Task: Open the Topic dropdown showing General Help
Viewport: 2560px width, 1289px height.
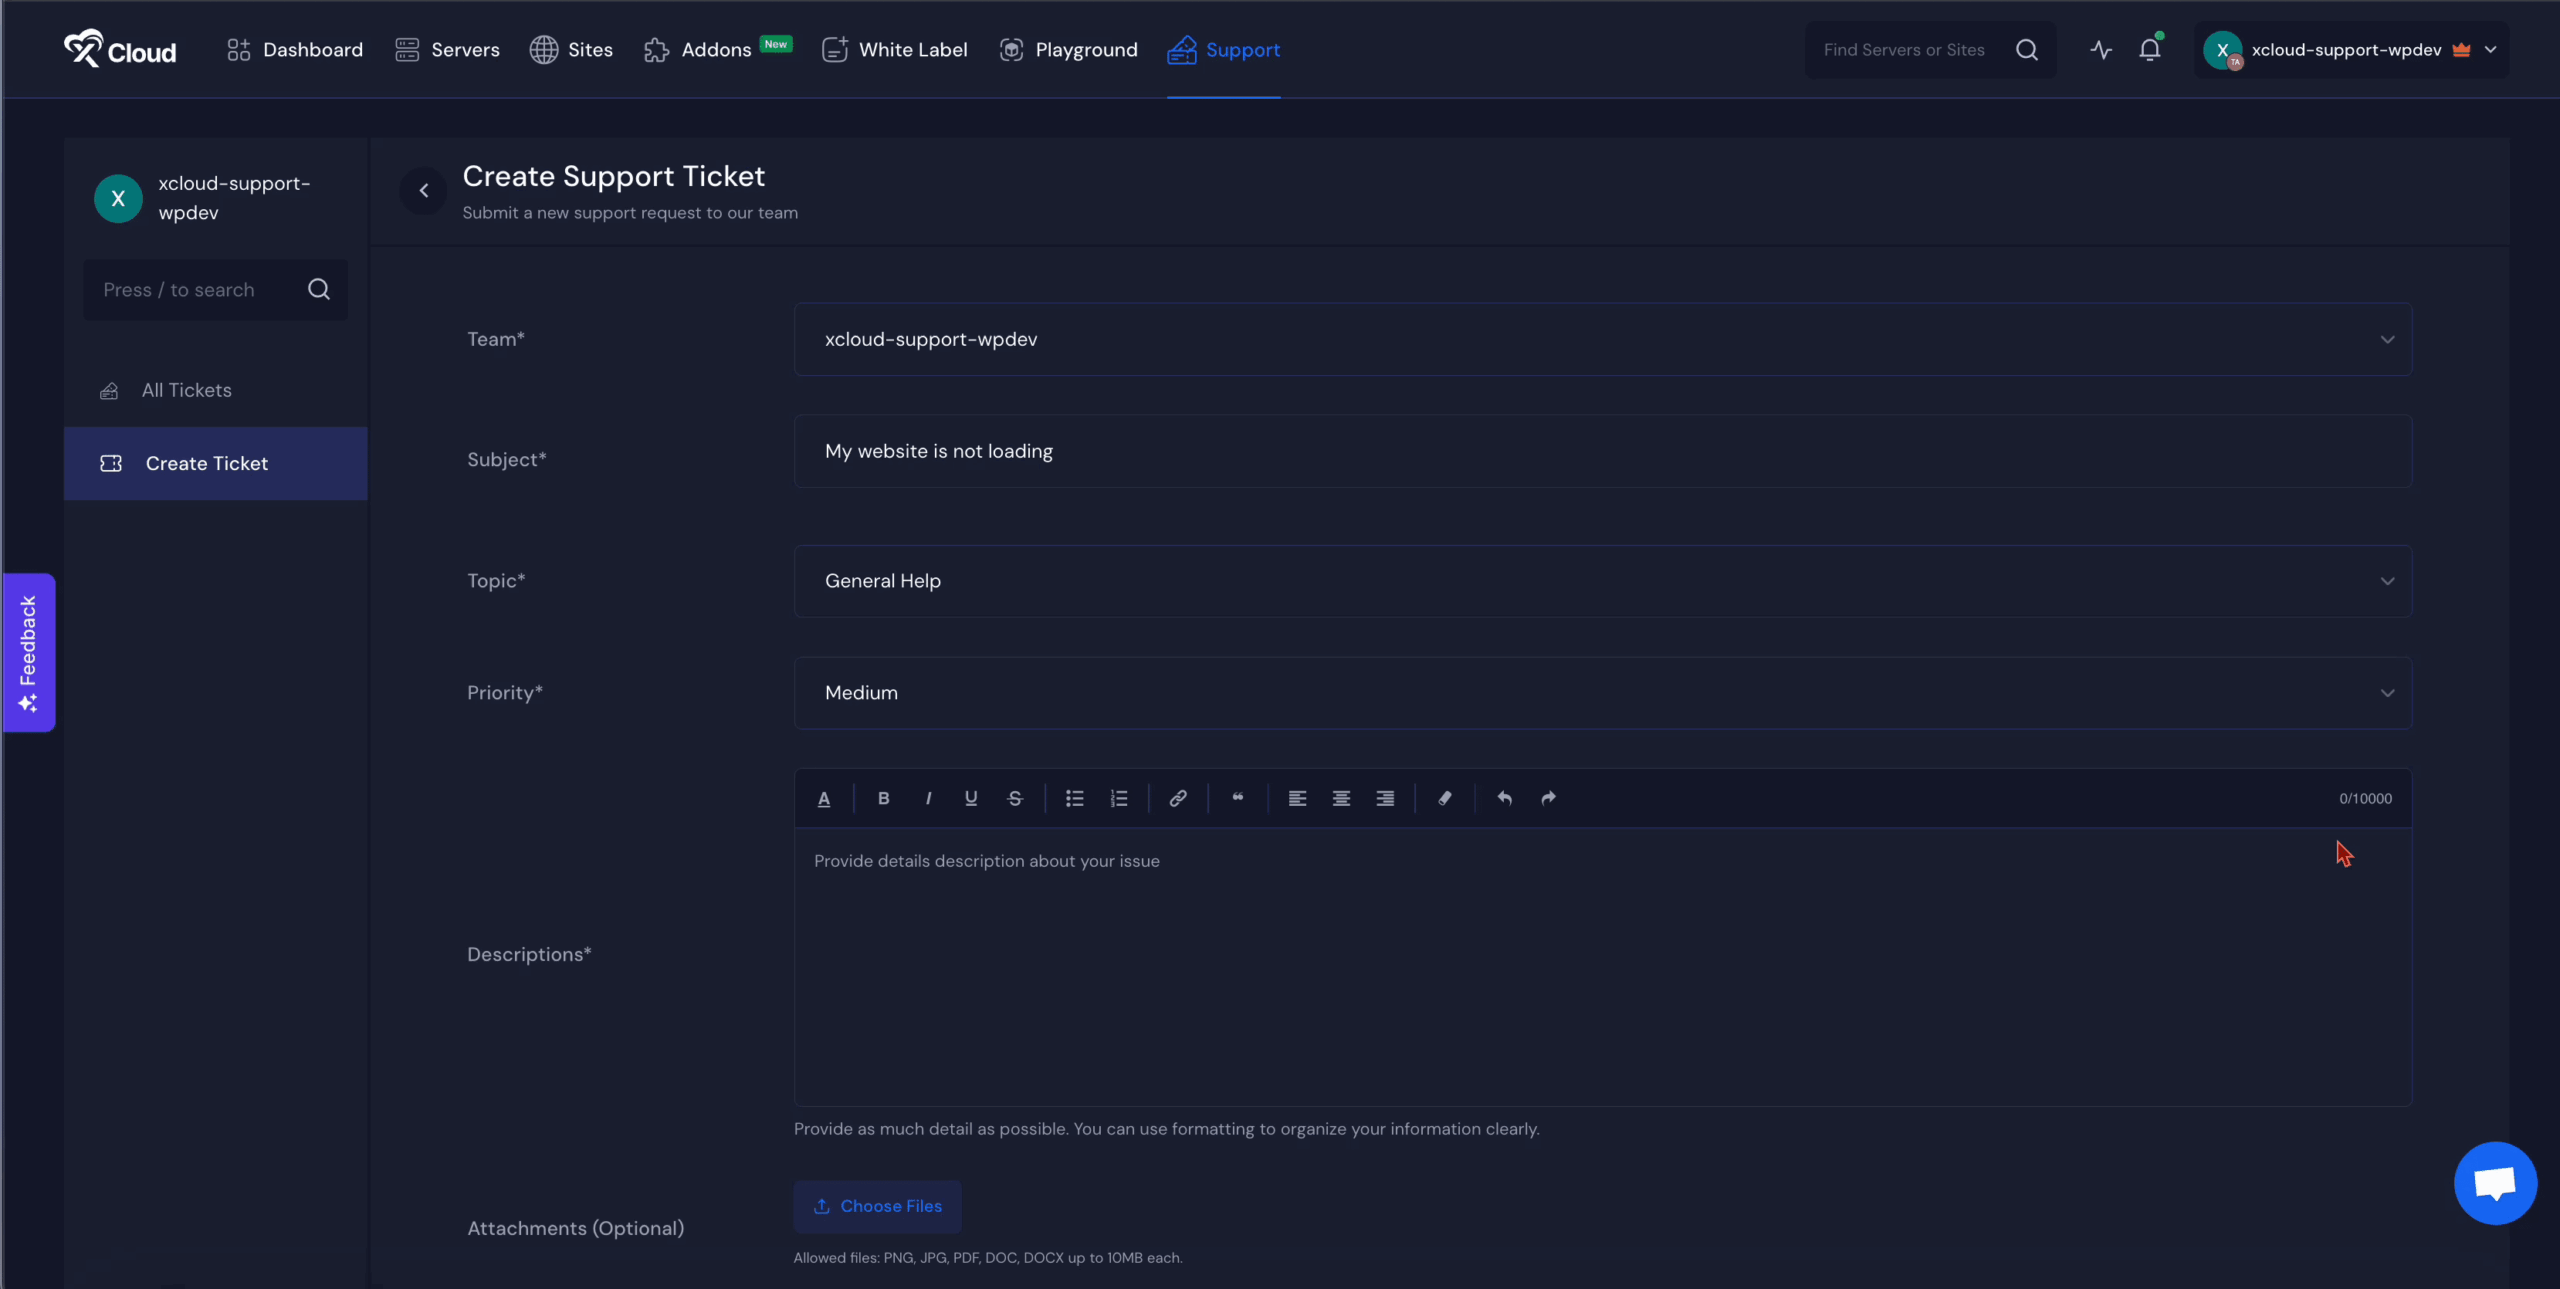Action: point(1602,581)
